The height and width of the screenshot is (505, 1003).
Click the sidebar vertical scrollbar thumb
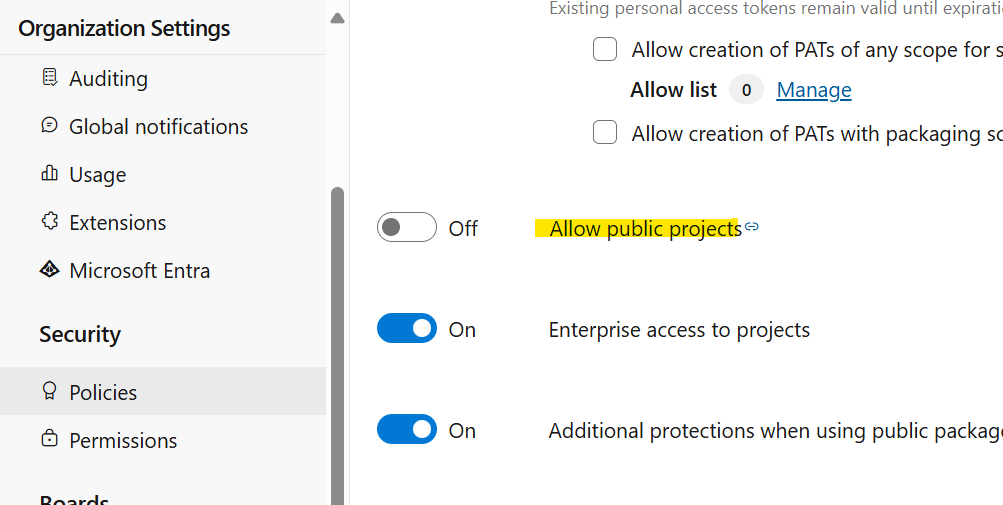338,346
